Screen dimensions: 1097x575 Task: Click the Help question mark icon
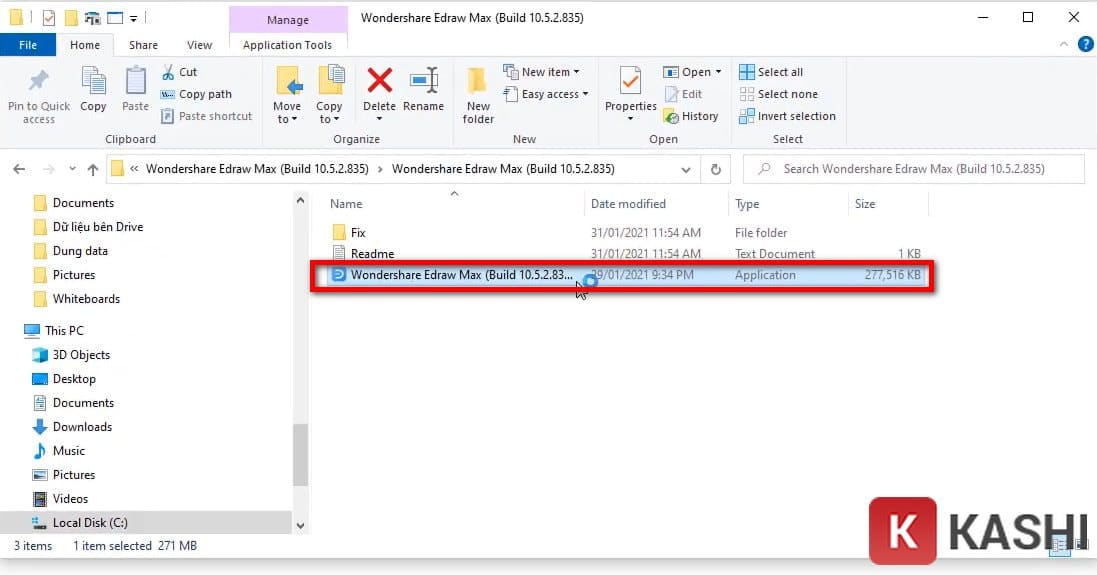tap(1085, 45)
